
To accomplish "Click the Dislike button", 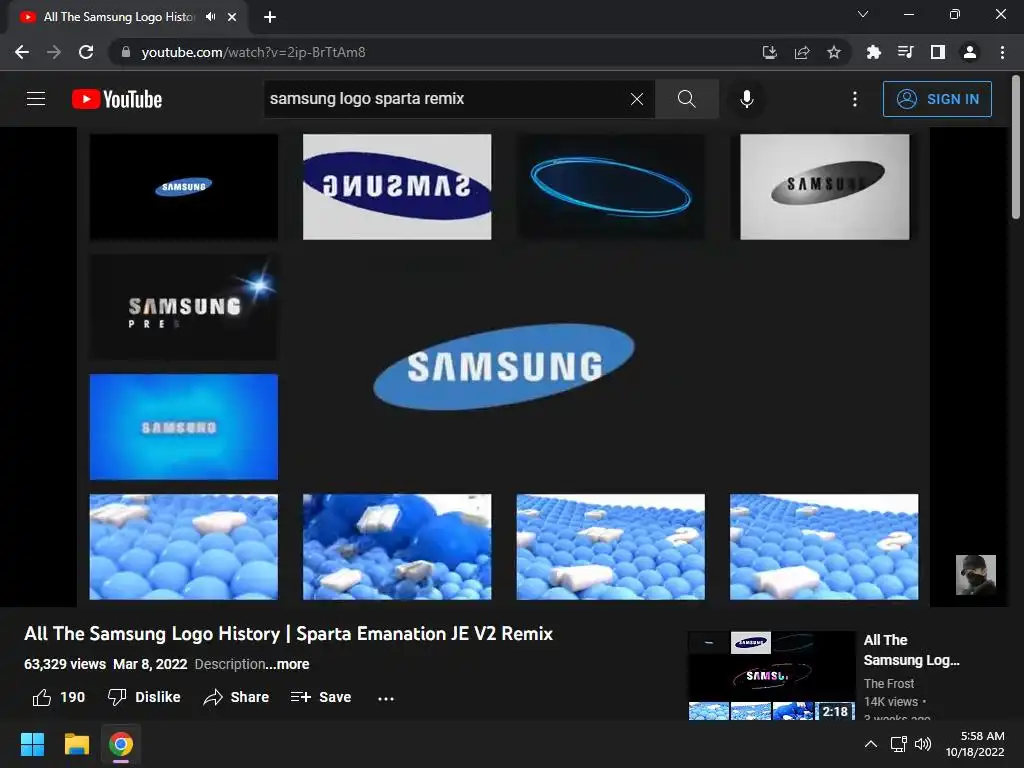I will (x=144, y=697).
